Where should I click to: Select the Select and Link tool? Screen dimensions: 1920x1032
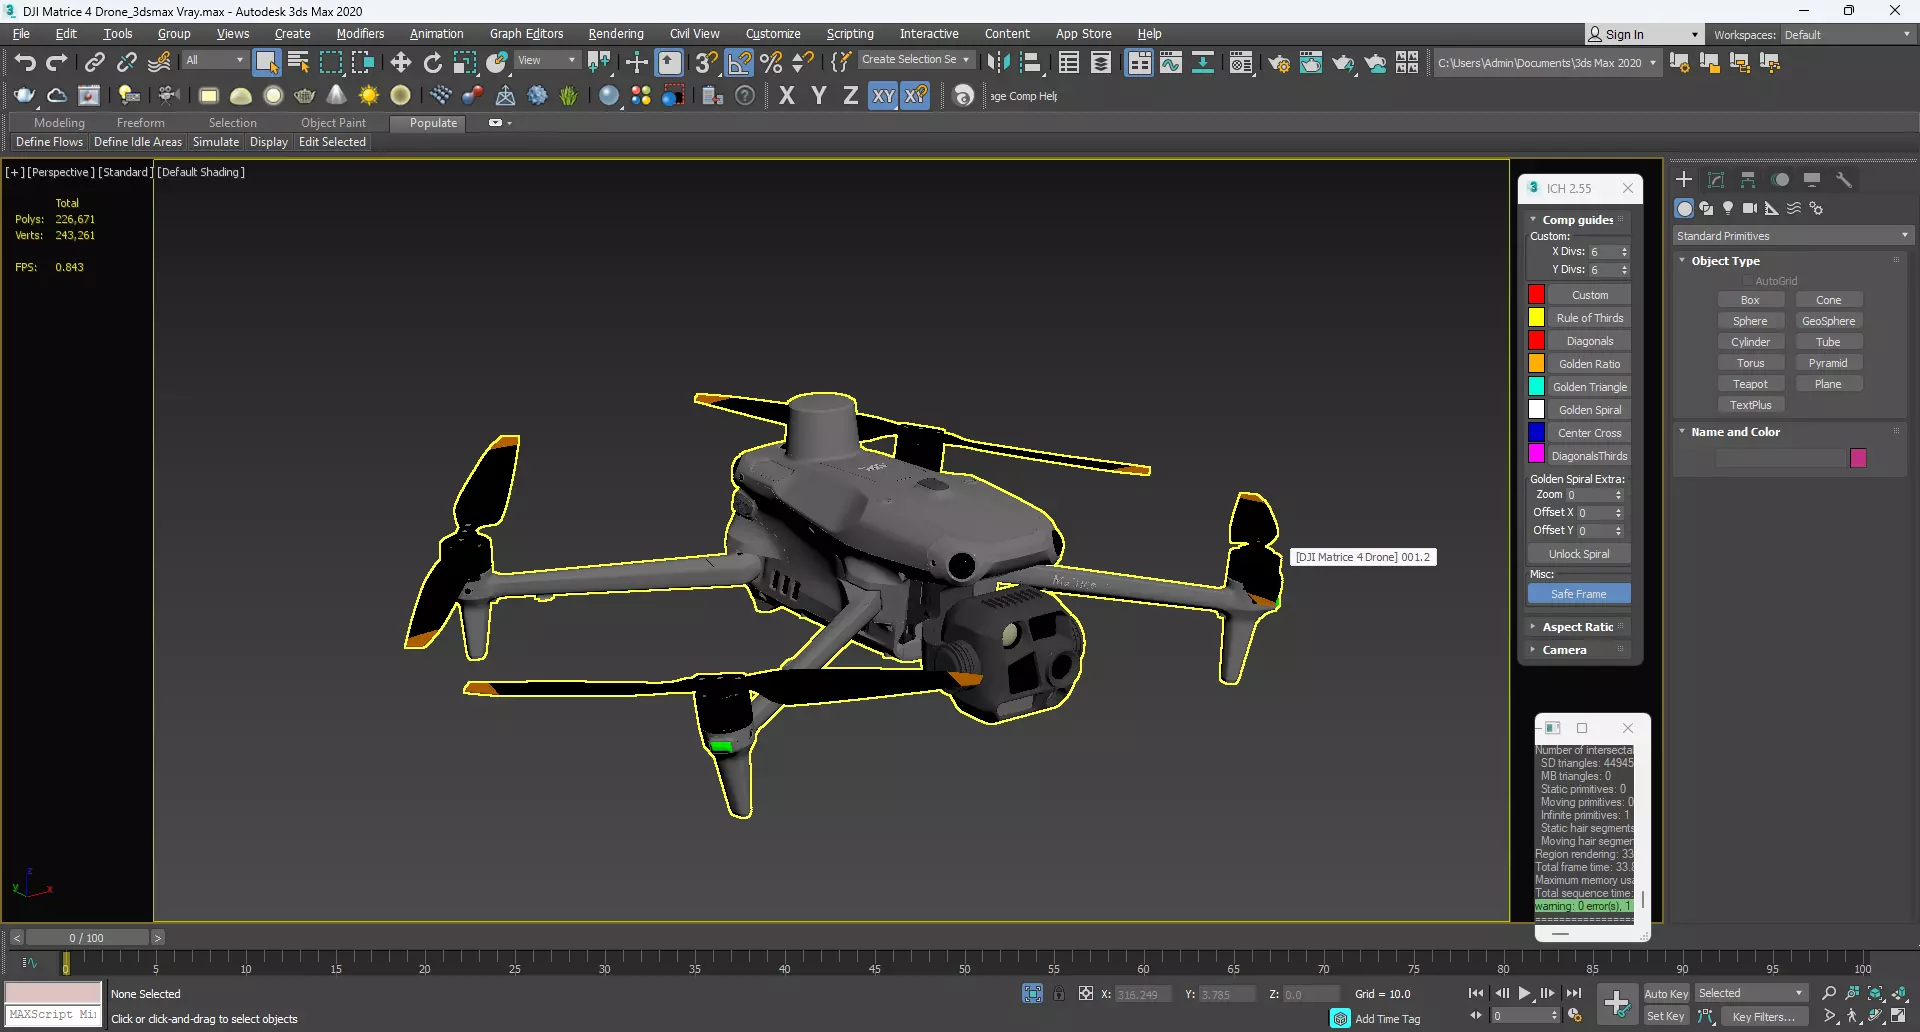(x=94, y=62)
